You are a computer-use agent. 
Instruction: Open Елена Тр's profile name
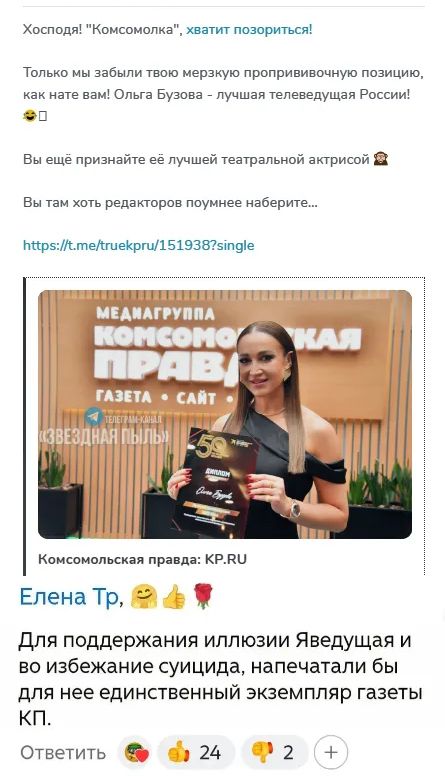[69, 597]
